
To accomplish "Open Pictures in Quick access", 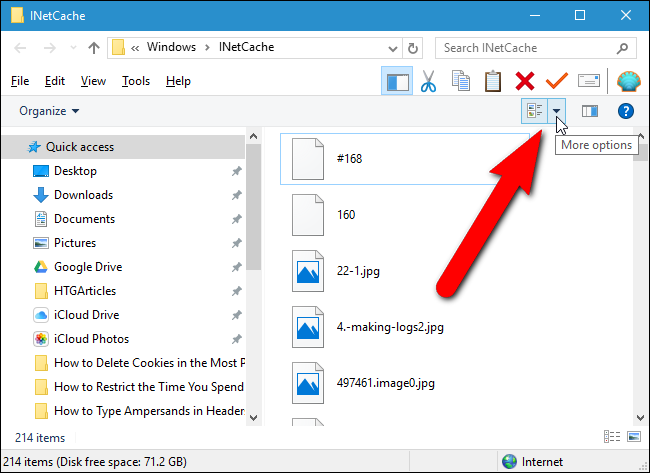I will [x=75, y=243].
